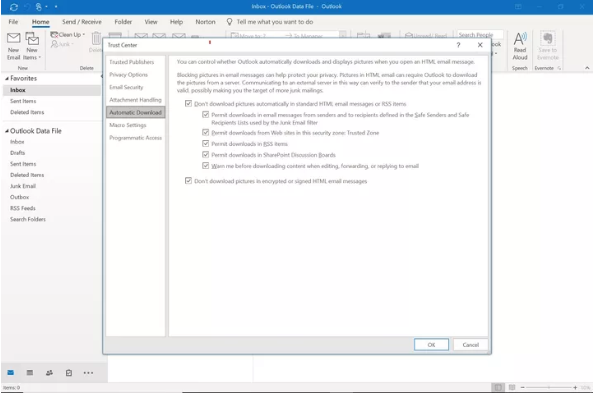Image resolution: width=595 pixels, height=403 pixels.
Task: Click Cancel in Trust Center dialog
Action: coord(471,345)
